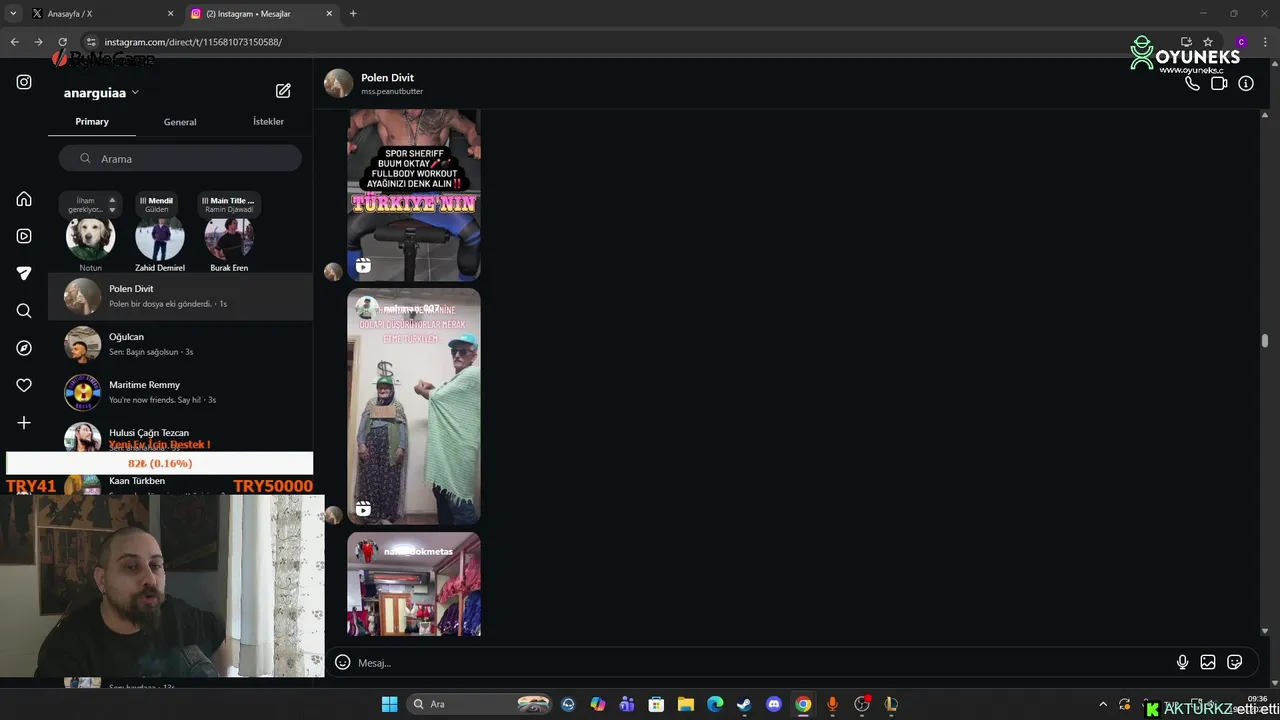Expand the anarguiaa account switcher
This screenshot has width=1280, height=720.
[101, 93]
